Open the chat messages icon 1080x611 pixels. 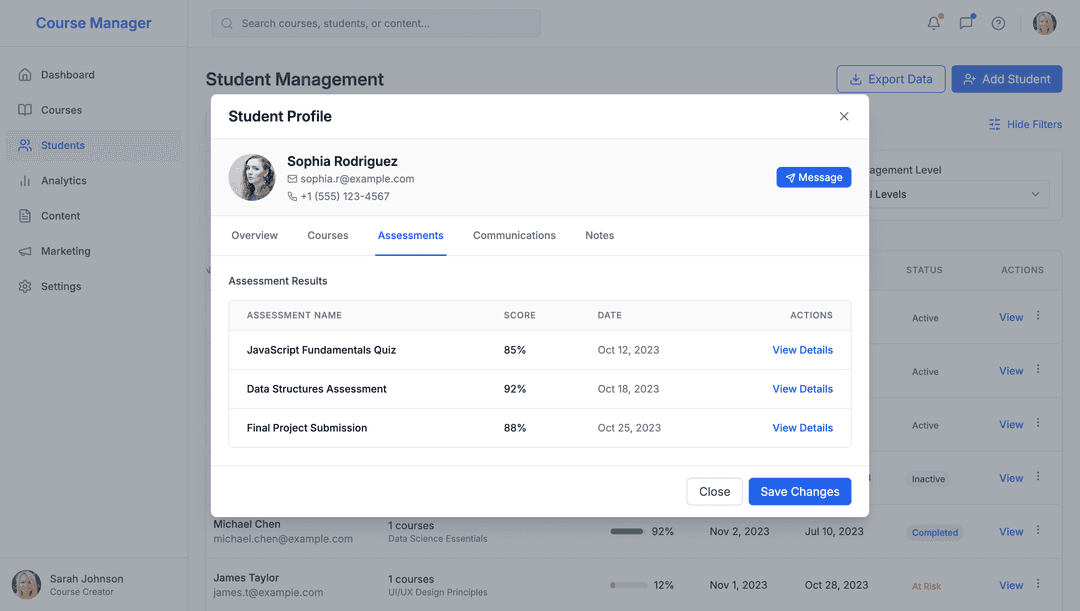pyautogui.click(x=966, y=23)
